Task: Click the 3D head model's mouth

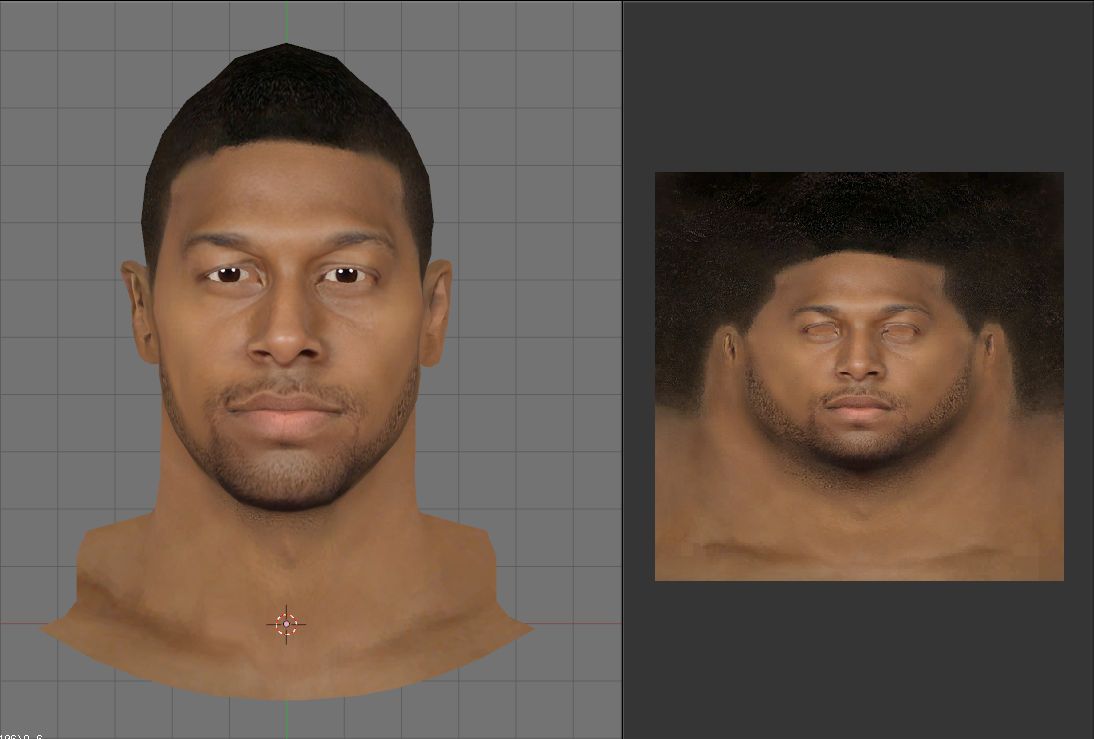Action: (x=287, y=406)
